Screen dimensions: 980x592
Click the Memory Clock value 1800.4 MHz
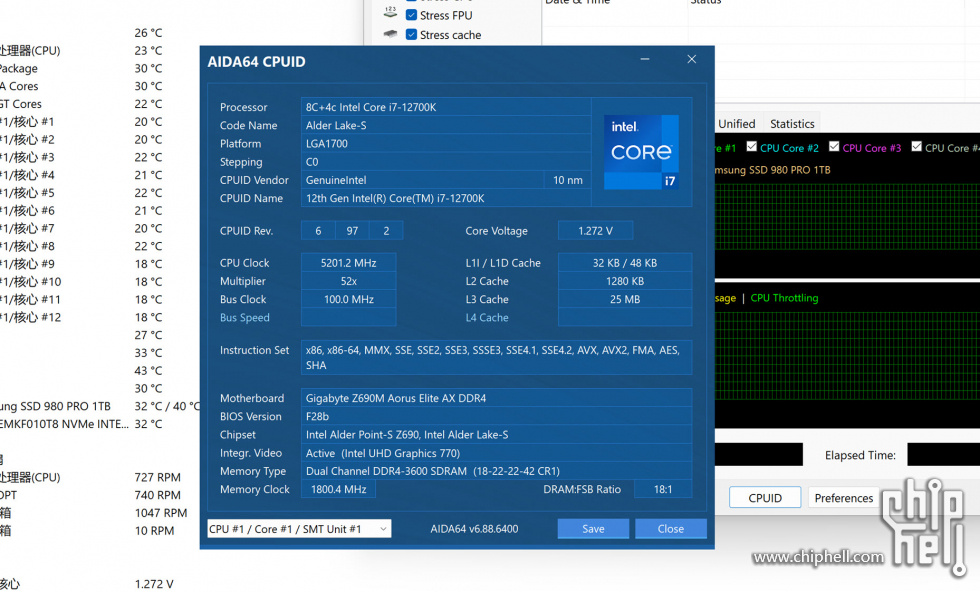pos(338,489)
